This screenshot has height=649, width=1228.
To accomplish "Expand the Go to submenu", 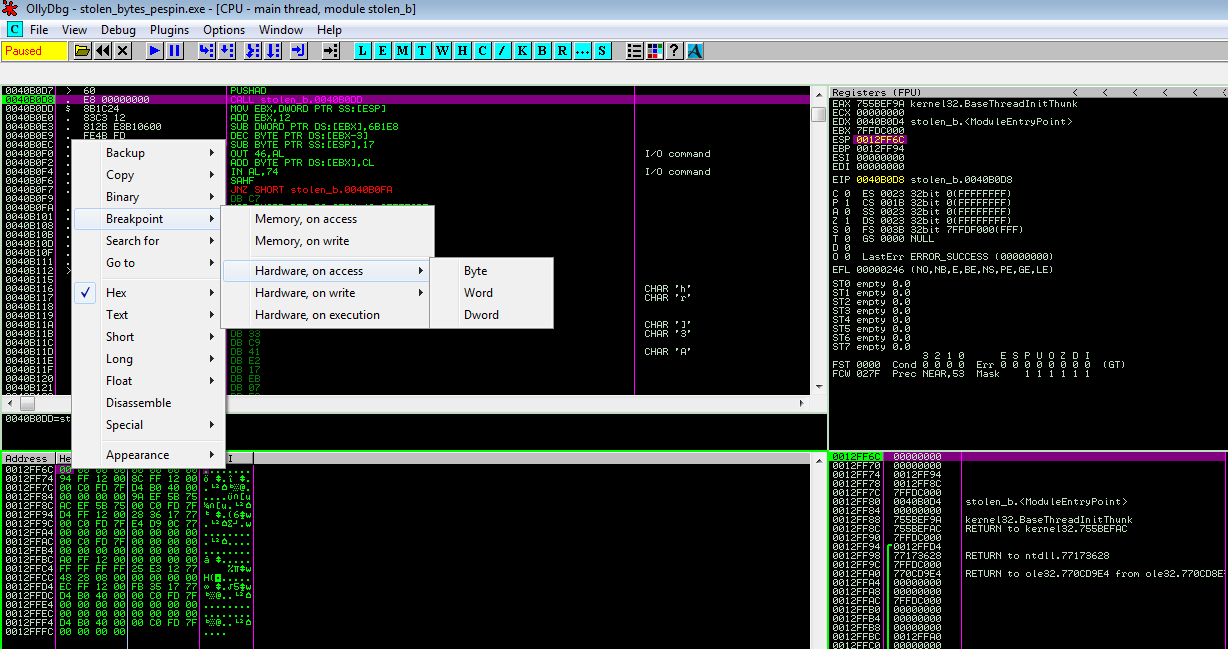I will pos(148,263).
